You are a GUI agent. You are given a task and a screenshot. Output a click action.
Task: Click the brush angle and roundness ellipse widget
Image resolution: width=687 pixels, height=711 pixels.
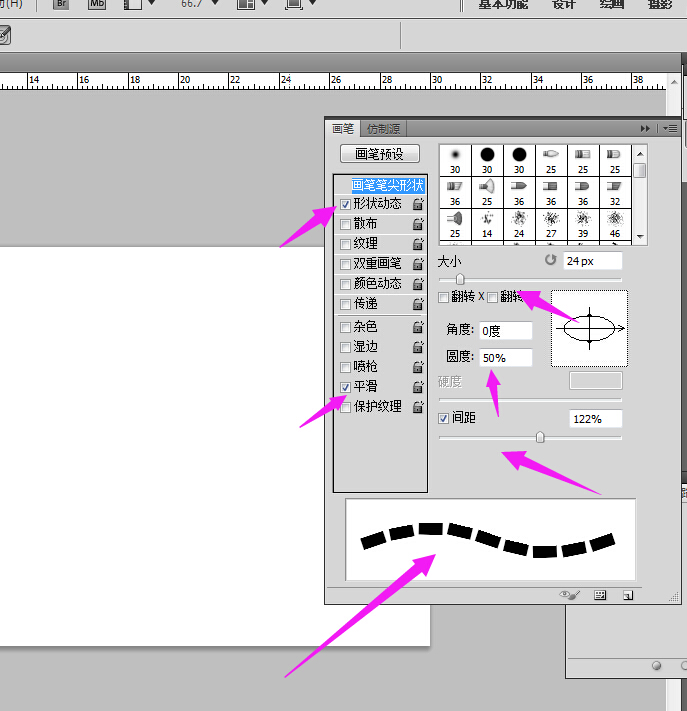point(590,328)
